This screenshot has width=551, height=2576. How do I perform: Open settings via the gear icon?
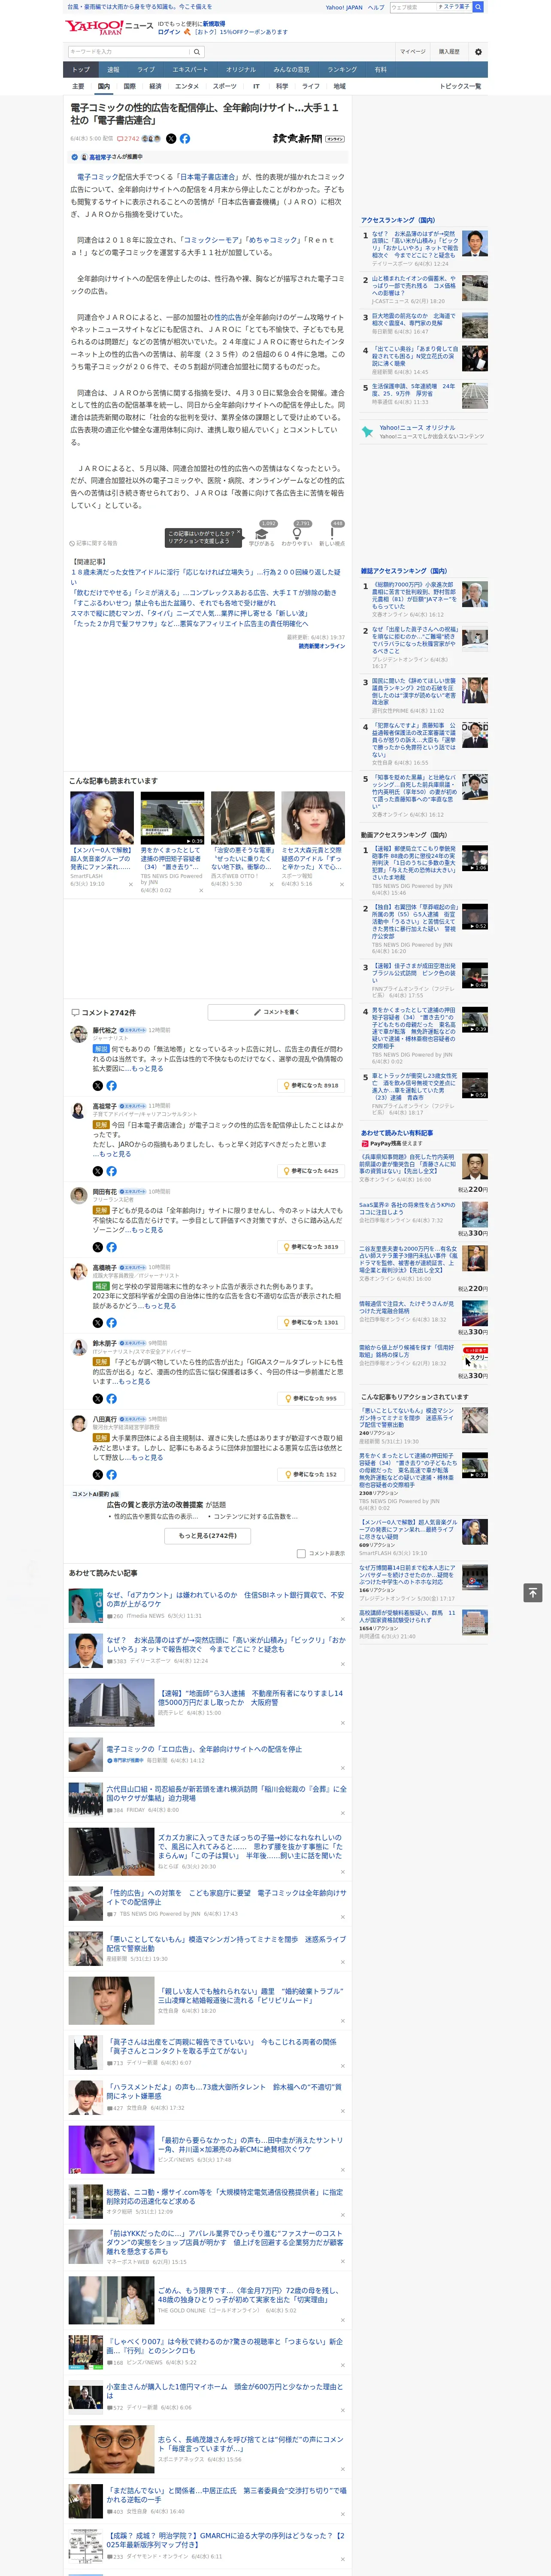(x=478, y=52)
